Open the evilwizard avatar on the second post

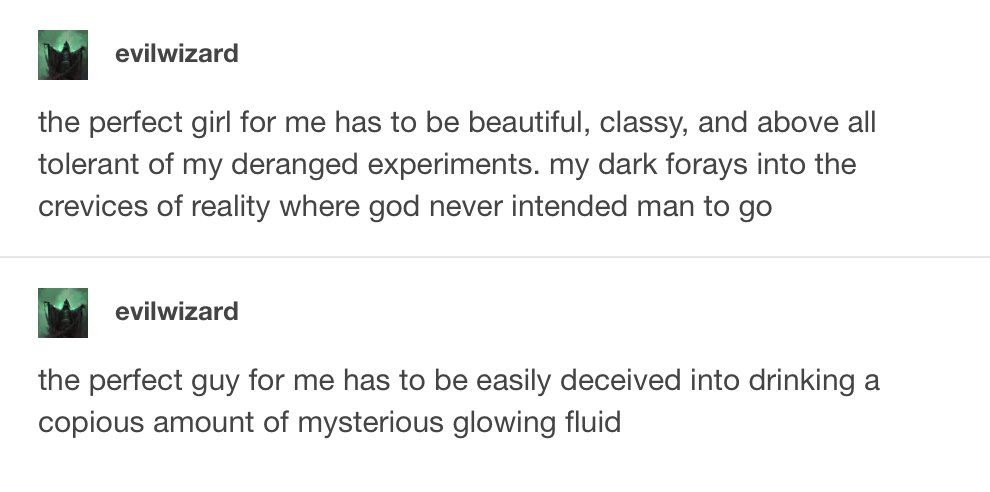pos(63,313)
